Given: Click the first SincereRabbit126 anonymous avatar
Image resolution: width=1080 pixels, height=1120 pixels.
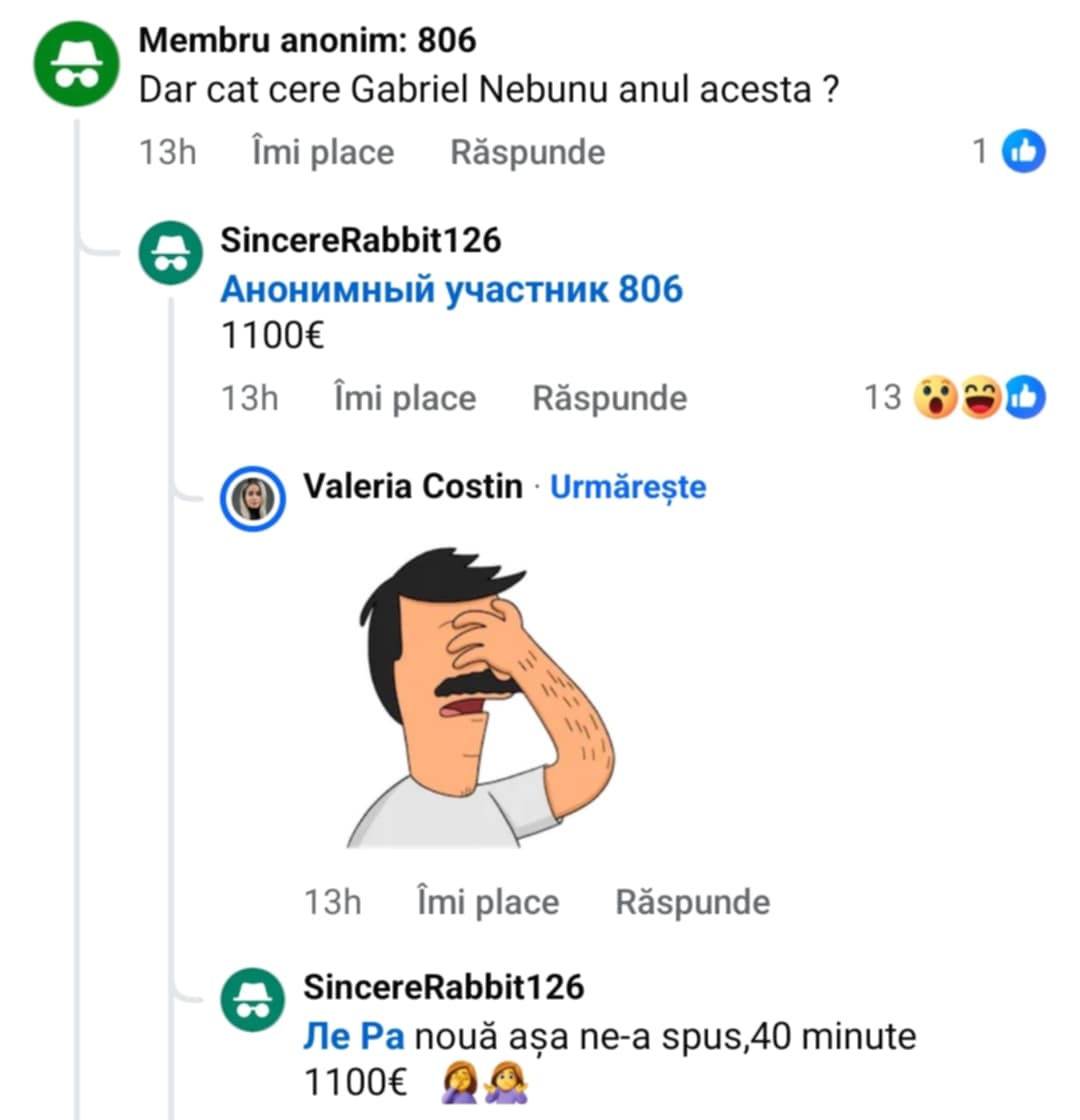Looking at the screenshot, I should point(170,252).
